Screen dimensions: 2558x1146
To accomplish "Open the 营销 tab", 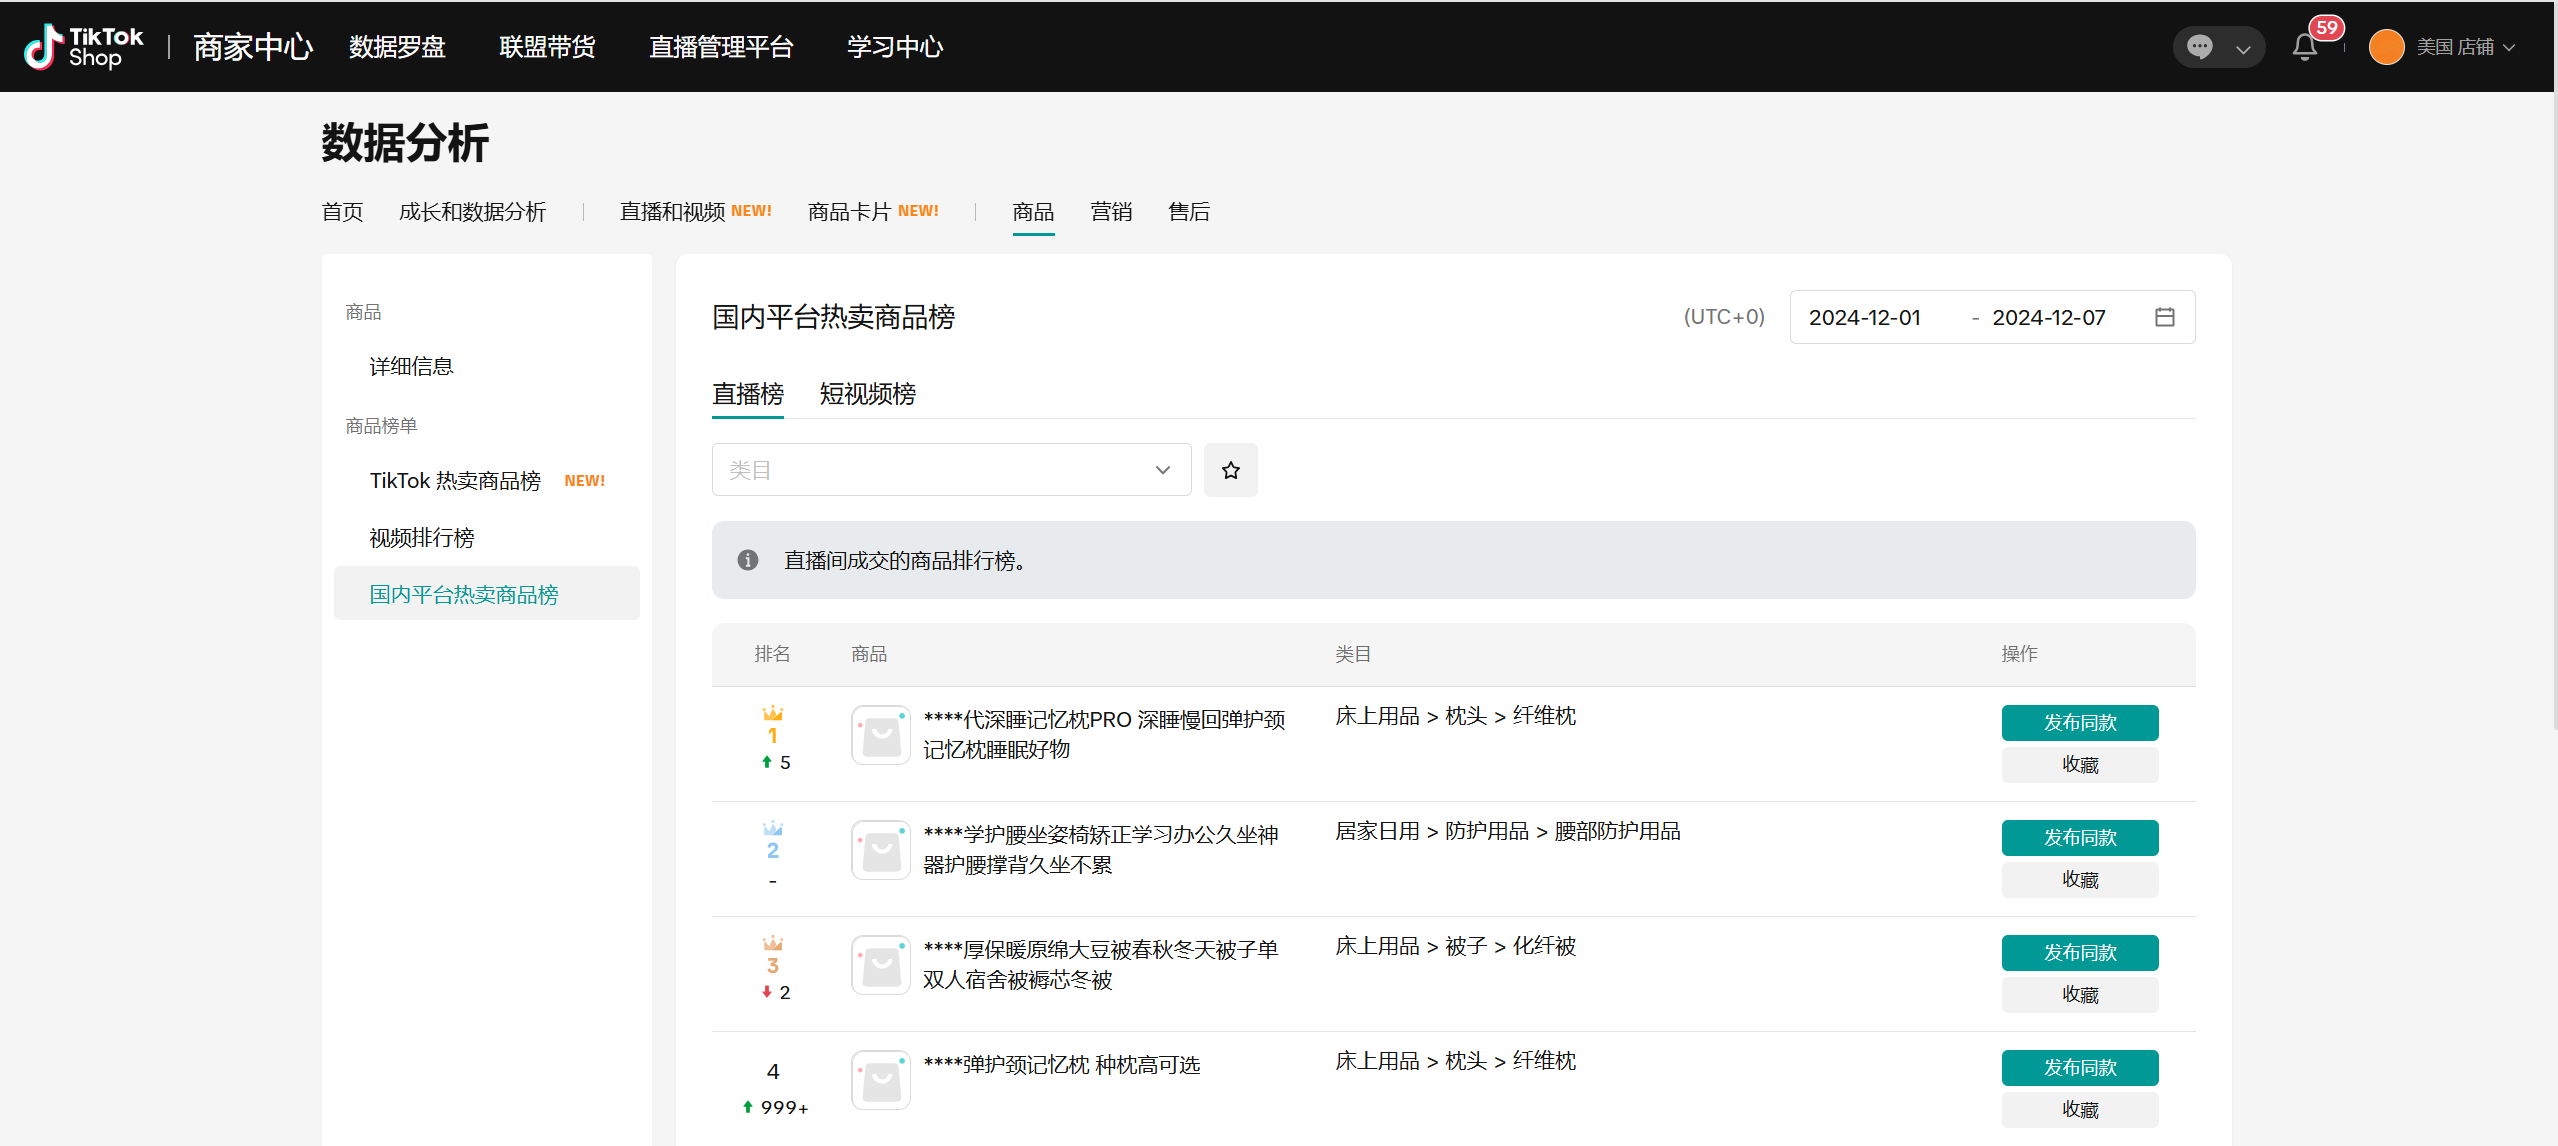I will point(1110,212).
